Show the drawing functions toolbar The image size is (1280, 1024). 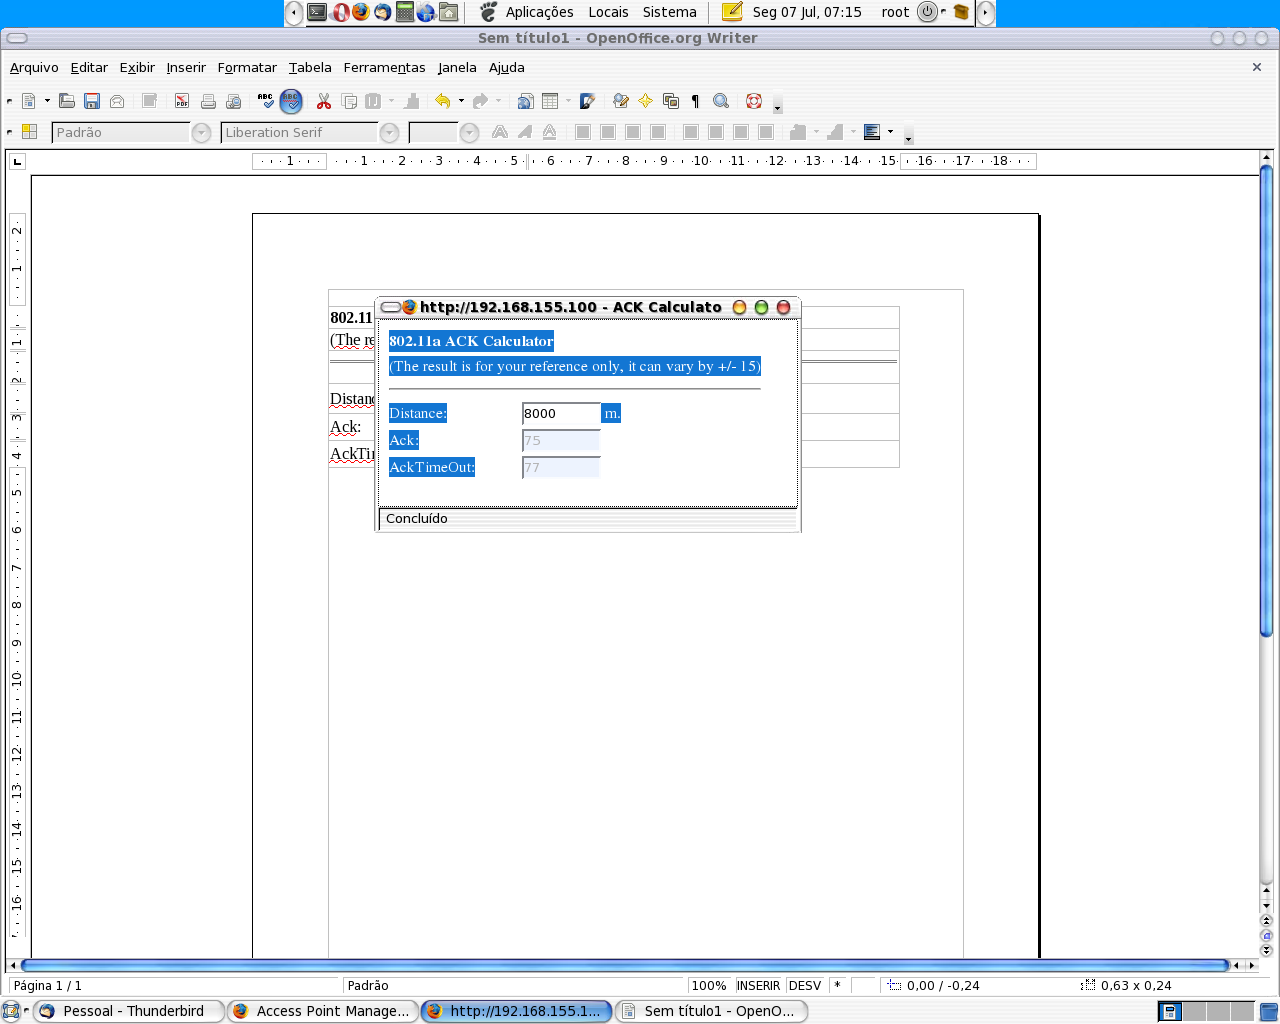(x=588, y=101)
